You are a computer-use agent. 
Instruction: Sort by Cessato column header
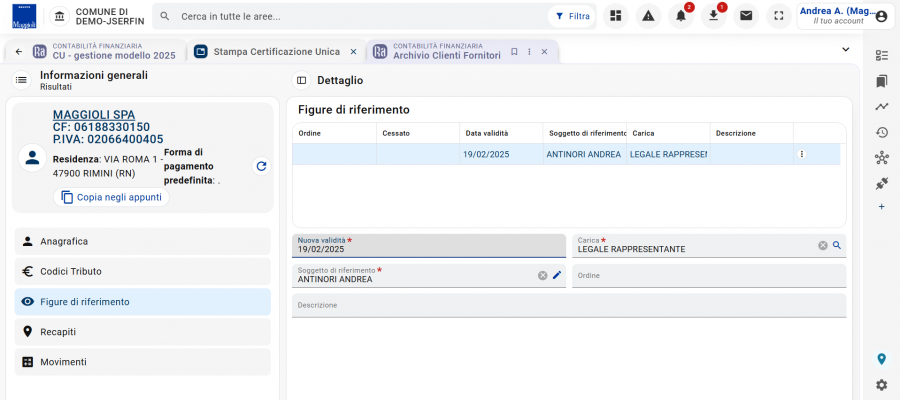(418, 133)
